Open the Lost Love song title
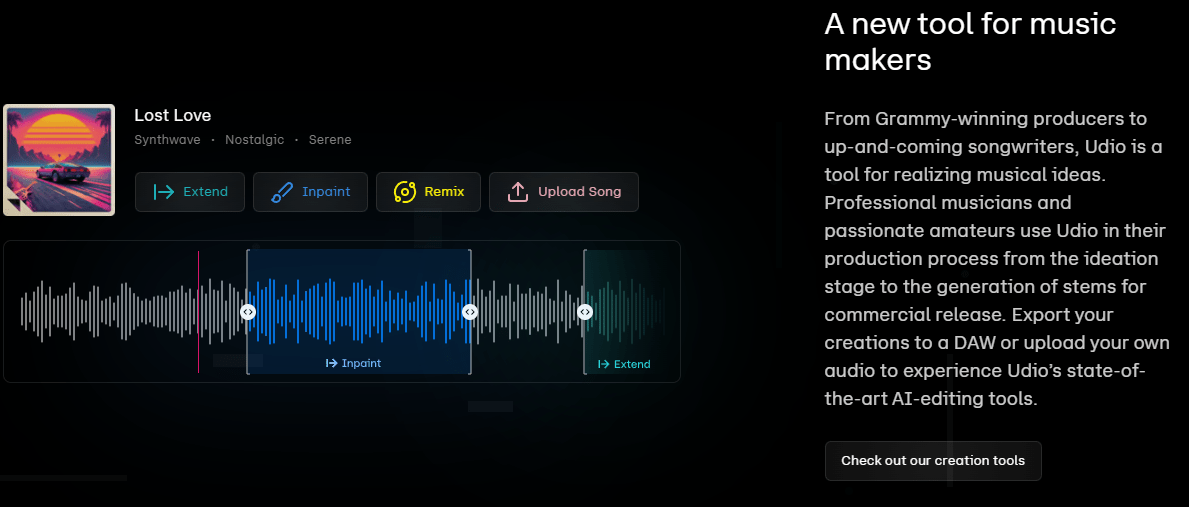1189x507 pixels. 172,115
